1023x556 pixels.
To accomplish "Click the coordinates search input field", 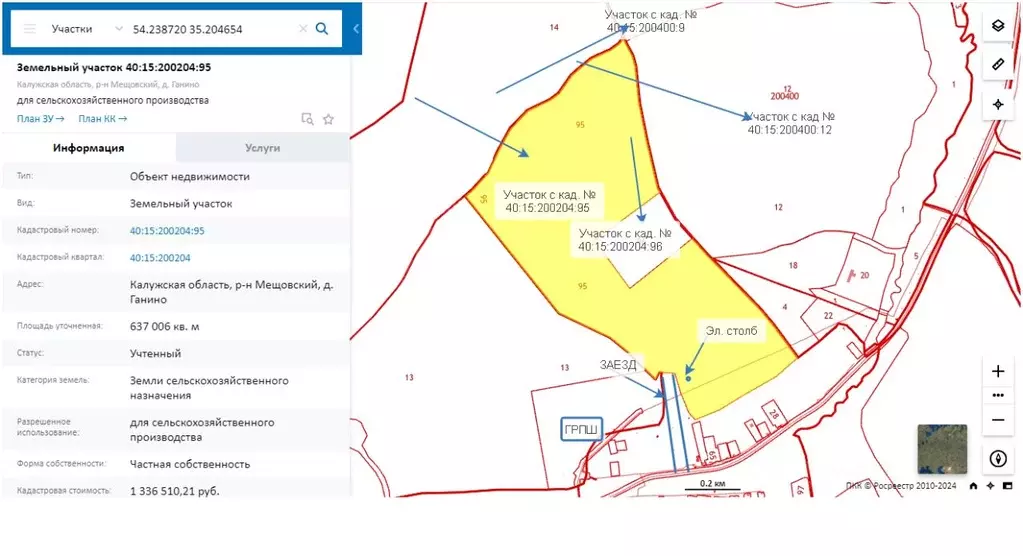I will tap(210, 29).
